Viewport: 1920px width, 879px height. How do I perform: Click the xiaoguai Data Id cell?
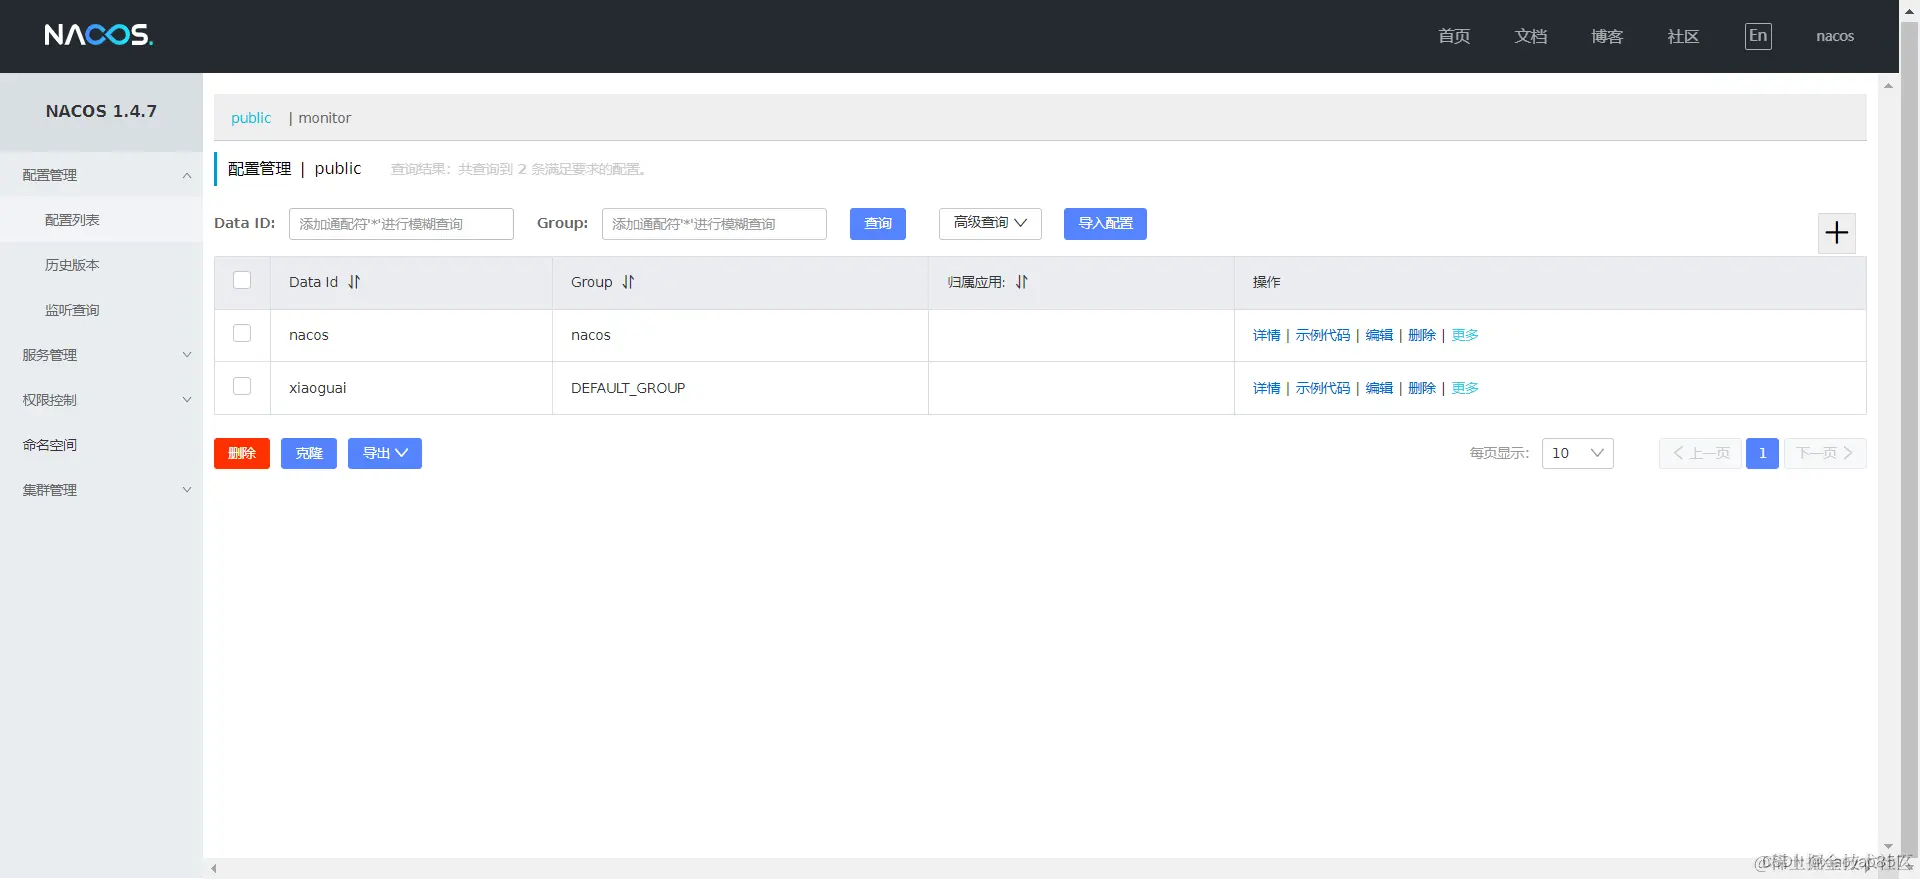pyautogui.click(x=411, y=388)
